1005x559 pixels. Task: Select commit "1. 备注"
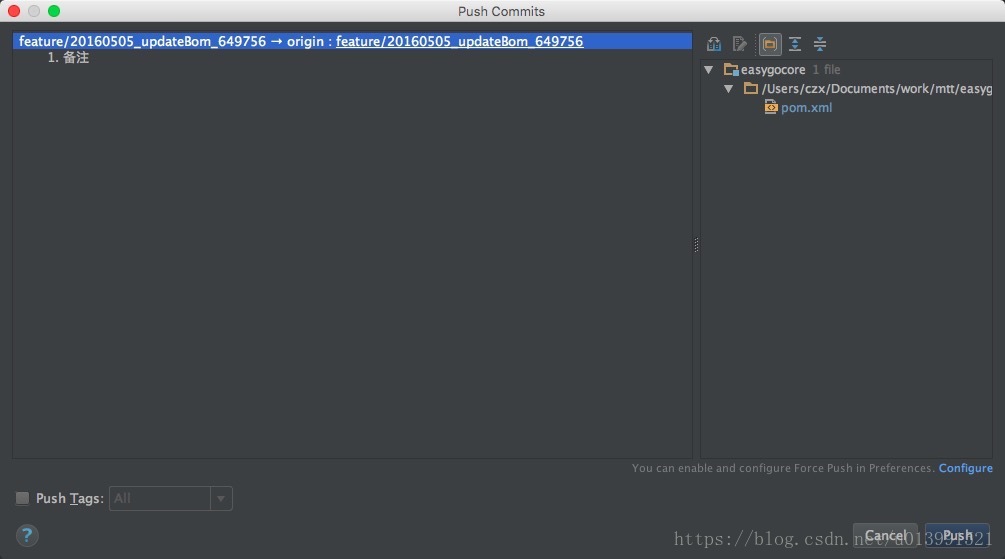69,58
